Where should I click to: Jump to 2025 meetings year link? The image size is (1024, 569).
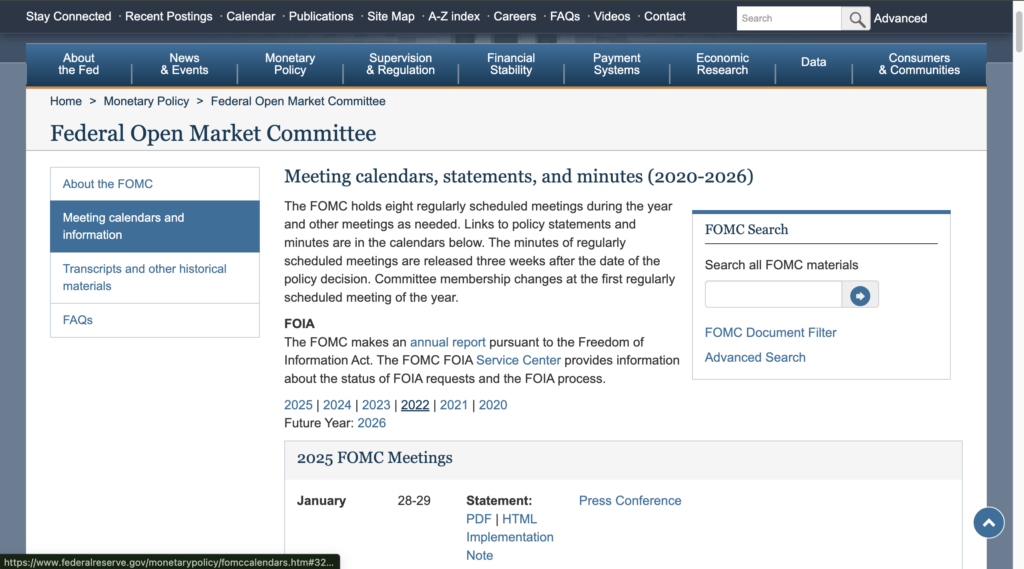tap(298, 405)
